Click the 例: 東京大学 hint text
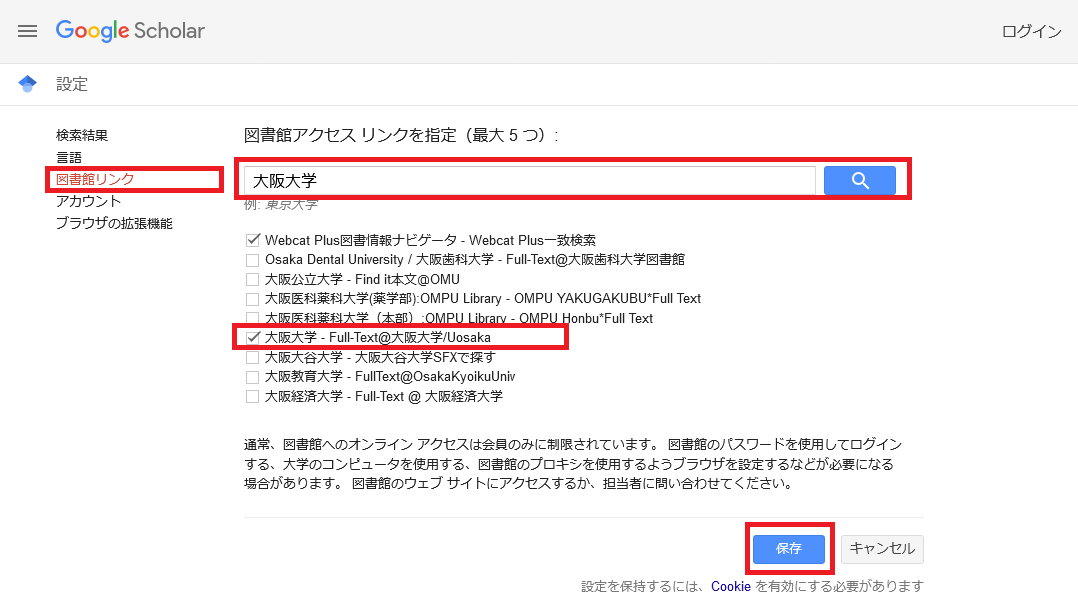Image resolution: width=1078 pixels, height=610 pixels. (280, 204)
